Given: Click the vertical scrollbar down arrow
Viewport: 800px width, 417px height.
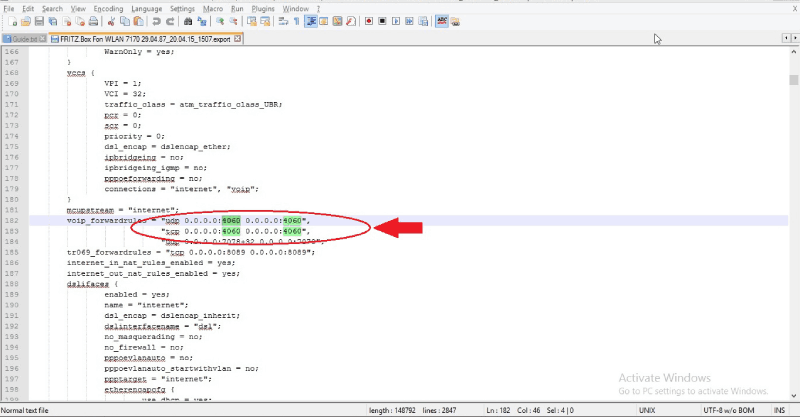Looking at the screenshot, I should coord(793,396).
